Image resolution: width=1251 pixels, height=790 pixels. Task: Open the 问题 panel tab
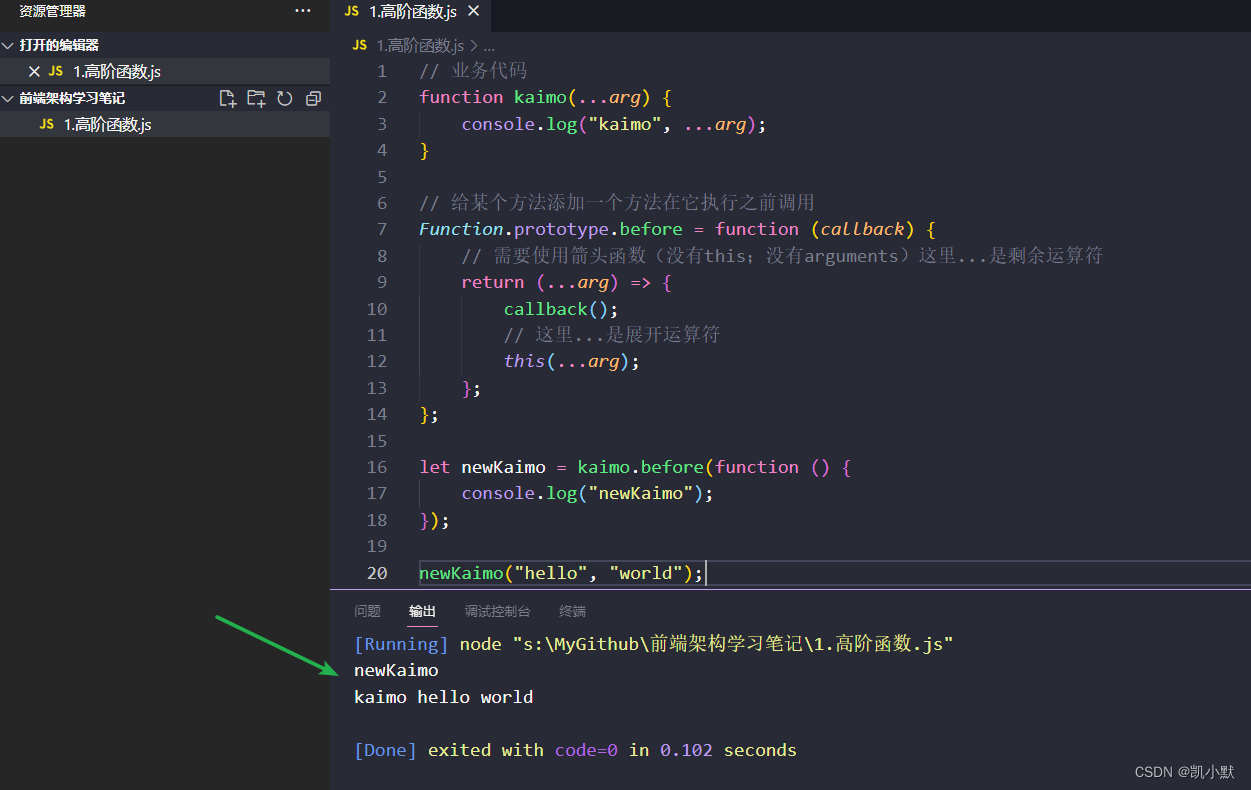coord(367,611)
